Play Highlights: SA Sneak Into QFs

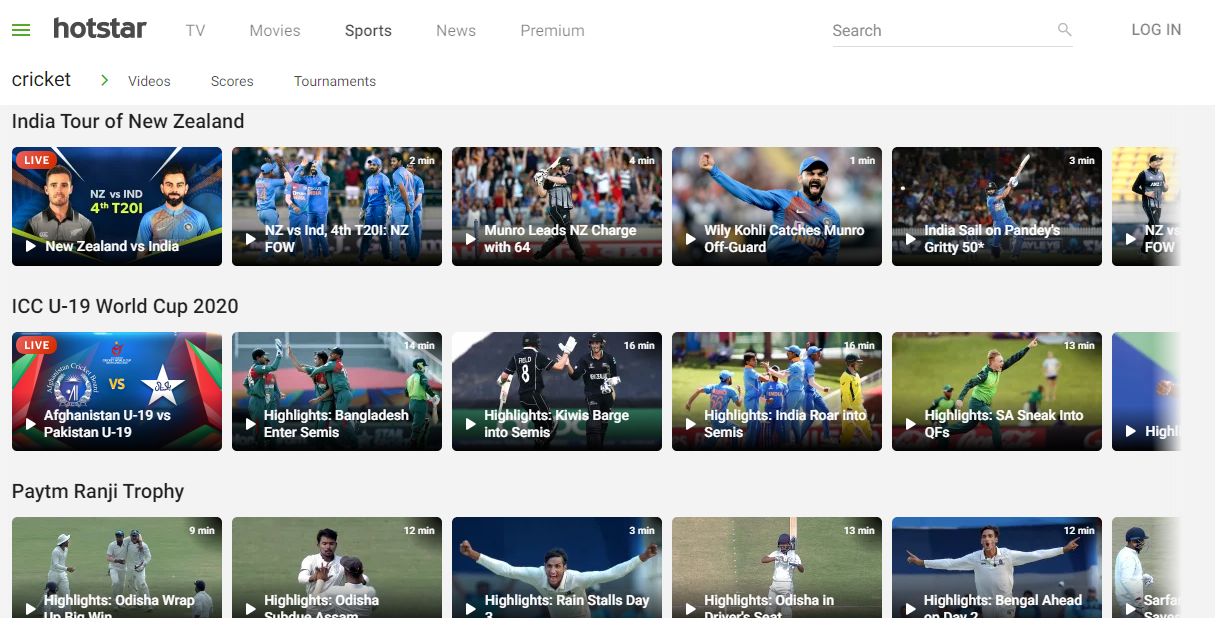click(x=997, y=391)
